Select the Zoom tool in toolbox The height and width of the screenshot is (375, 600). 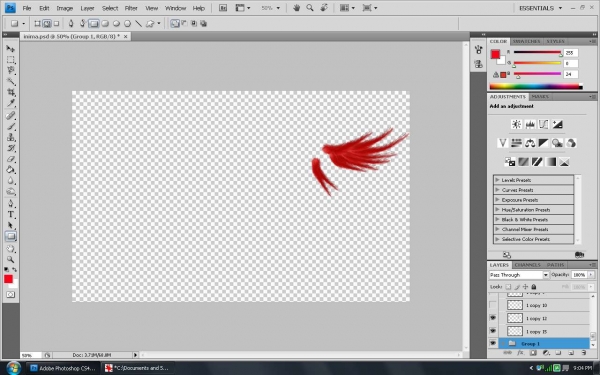click(10, 259)
